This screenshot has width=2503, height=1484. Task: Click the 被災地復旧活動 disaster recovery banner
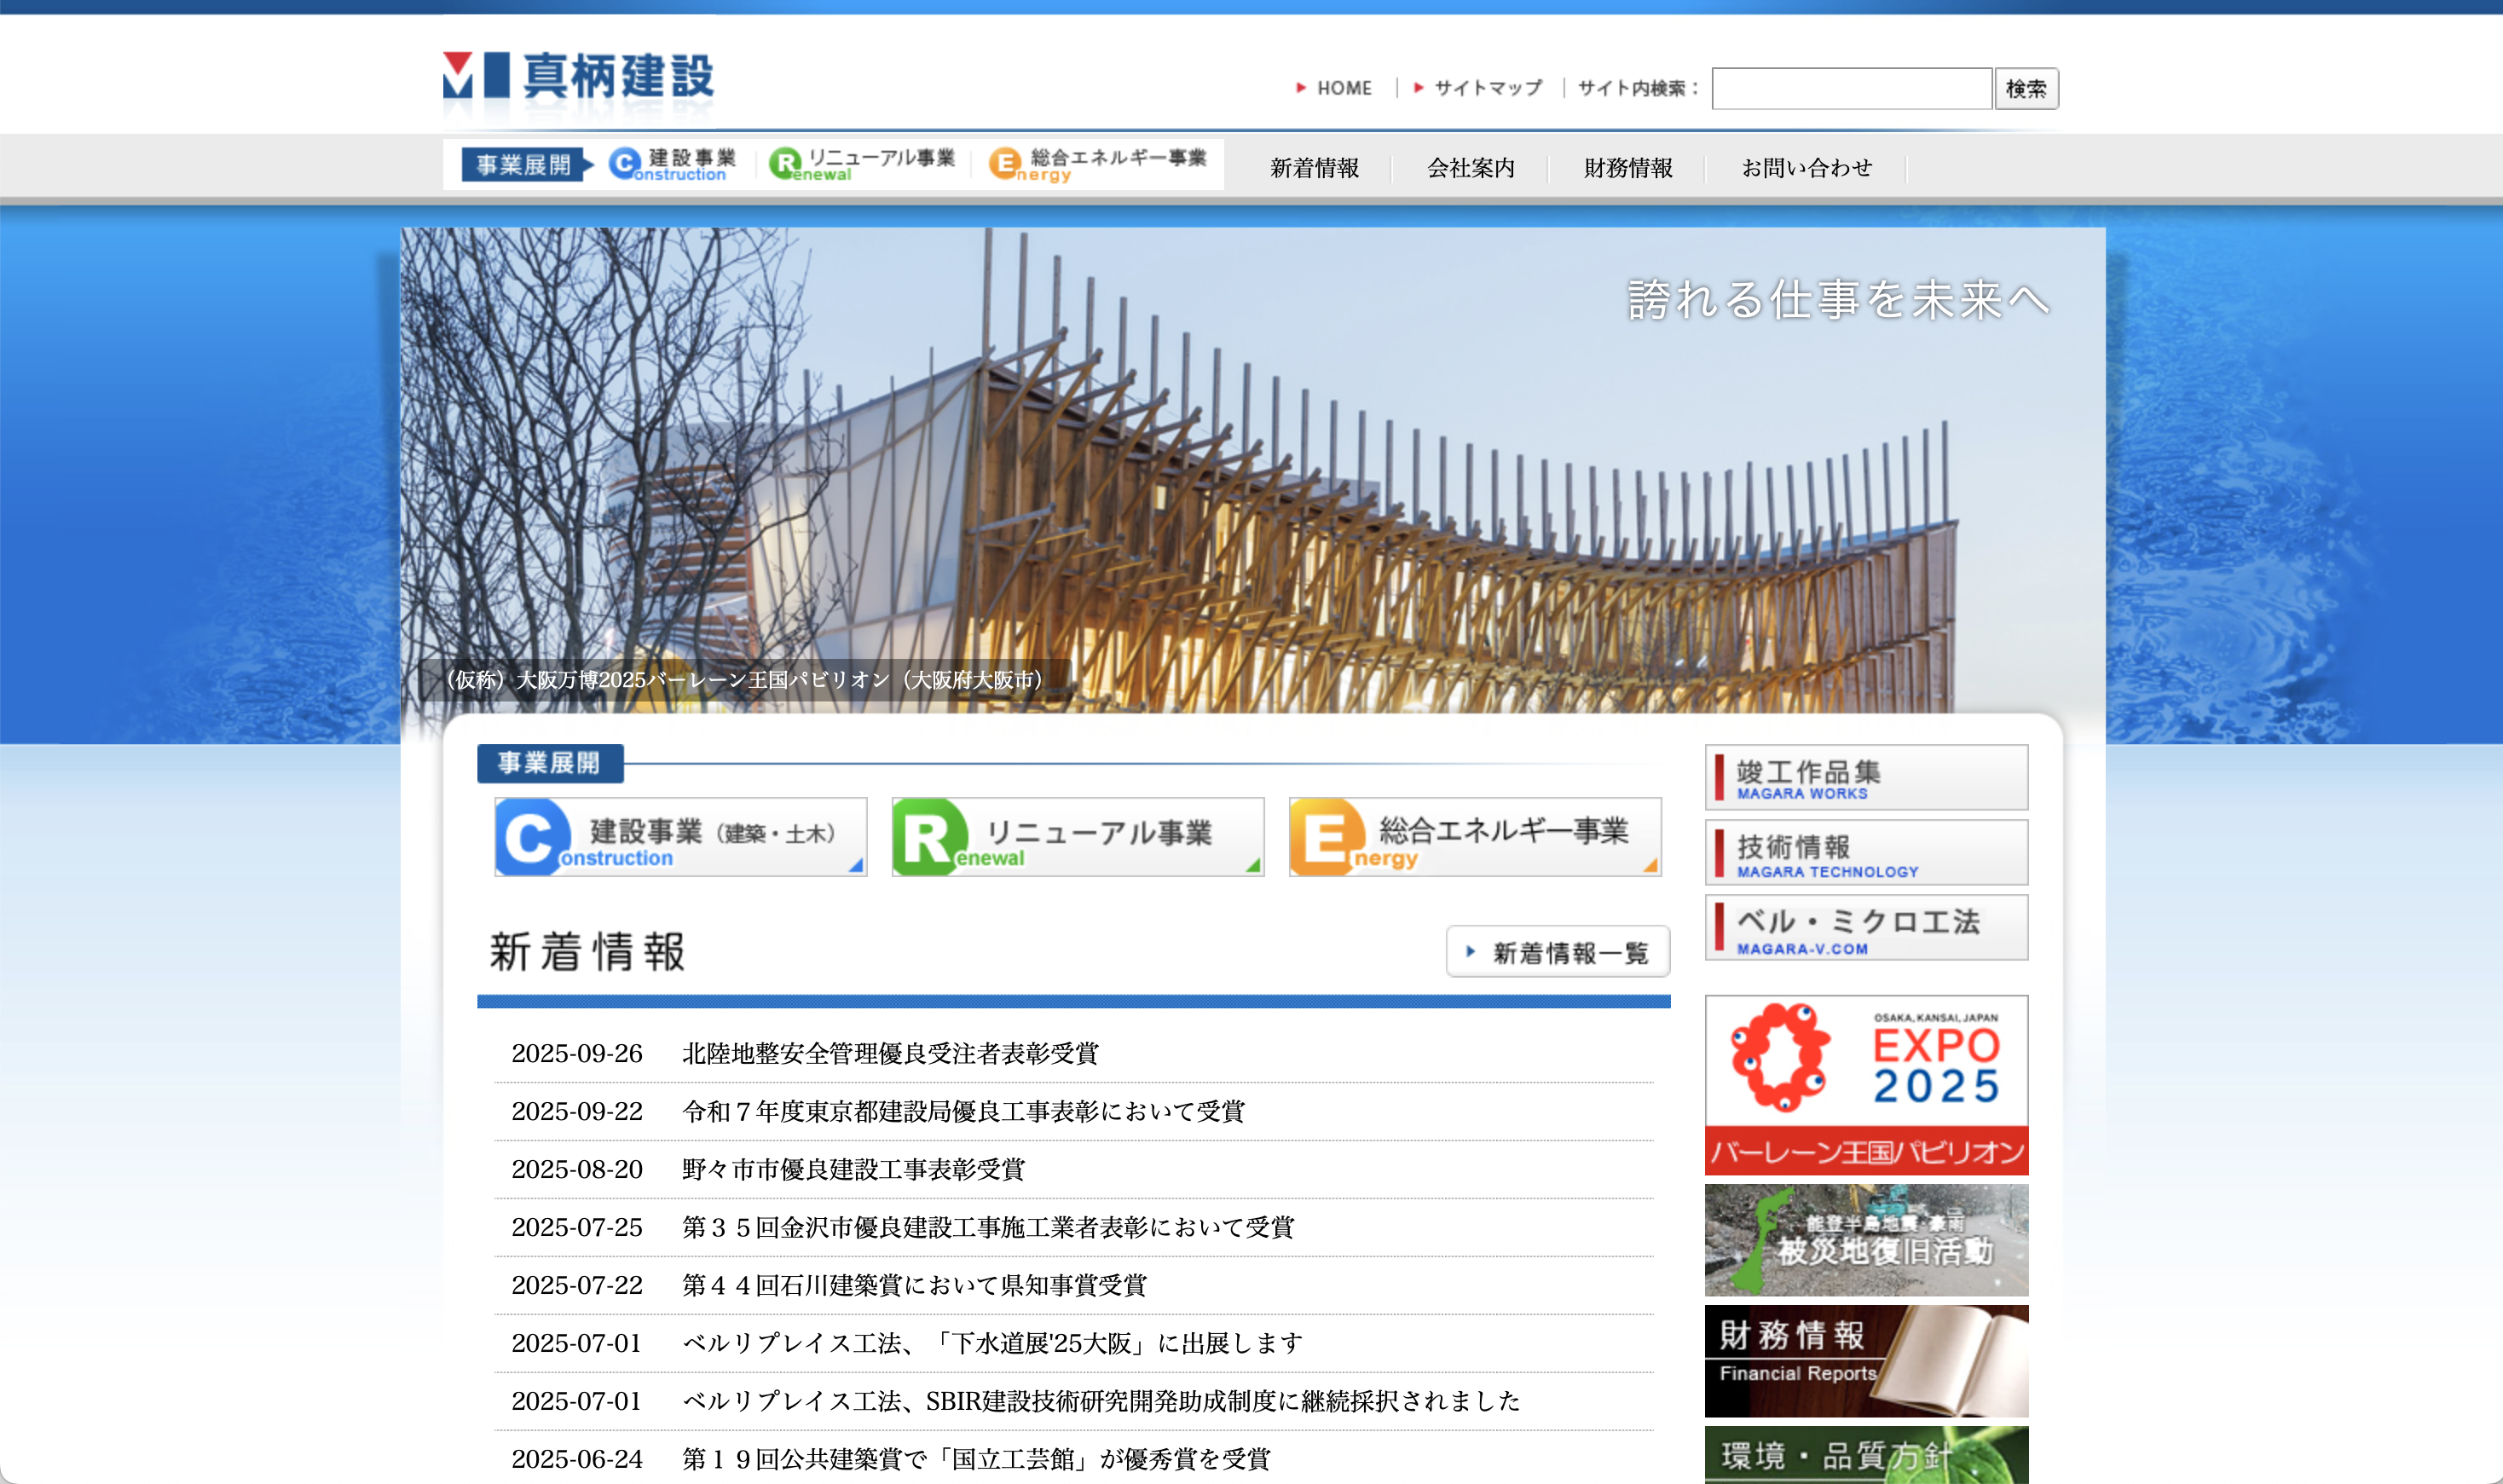pyautogui.click(x=1865, y=1240)
